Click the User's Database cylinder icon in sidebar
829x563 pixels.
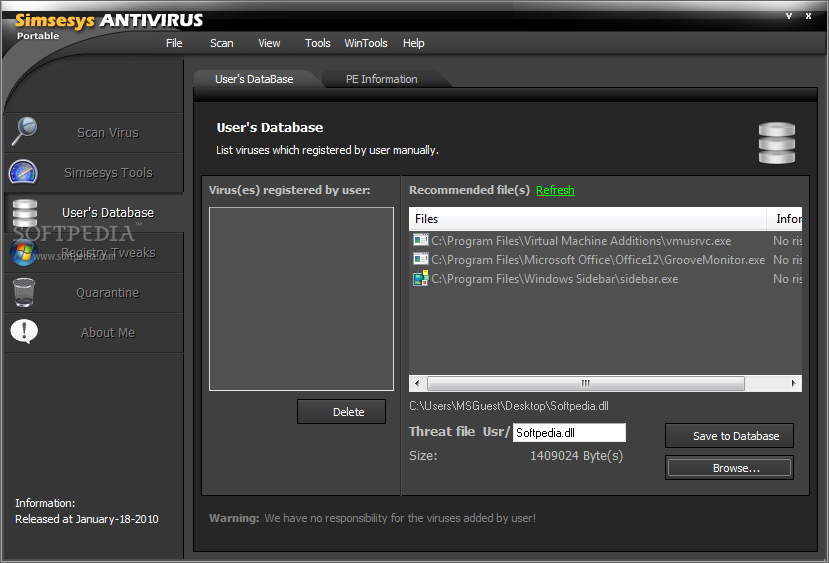24,213
